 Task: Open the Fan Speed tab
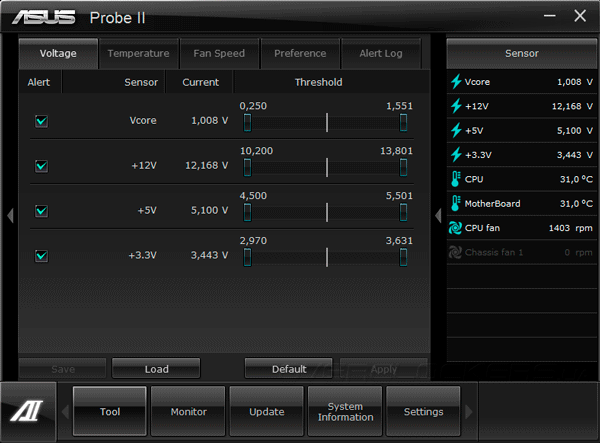coord(219,54)
